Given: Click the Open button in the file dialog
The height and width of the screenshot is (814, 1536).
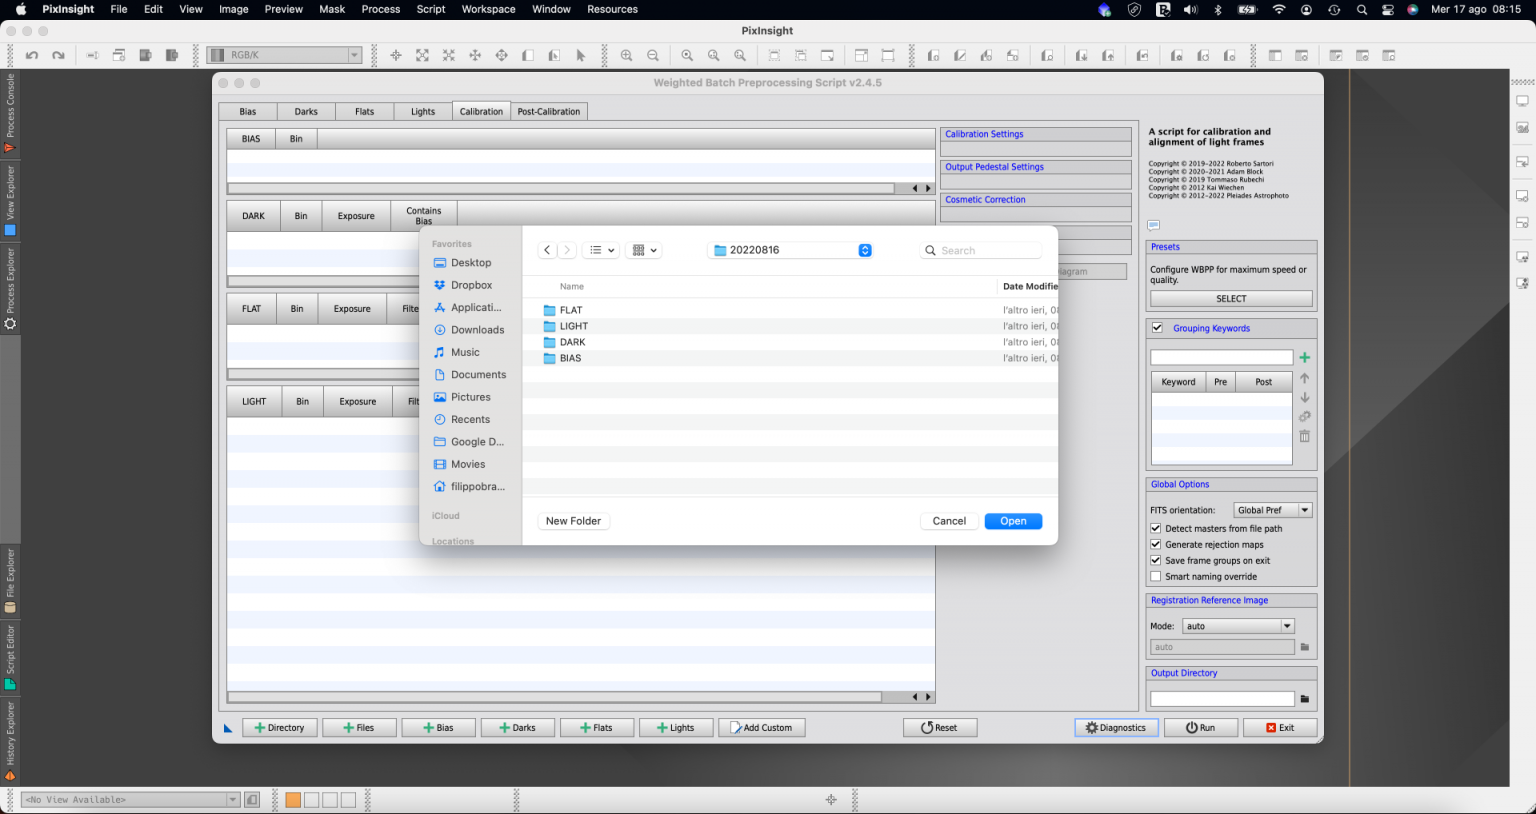Looking at the screenshot, I should [x=1013, y=520].
